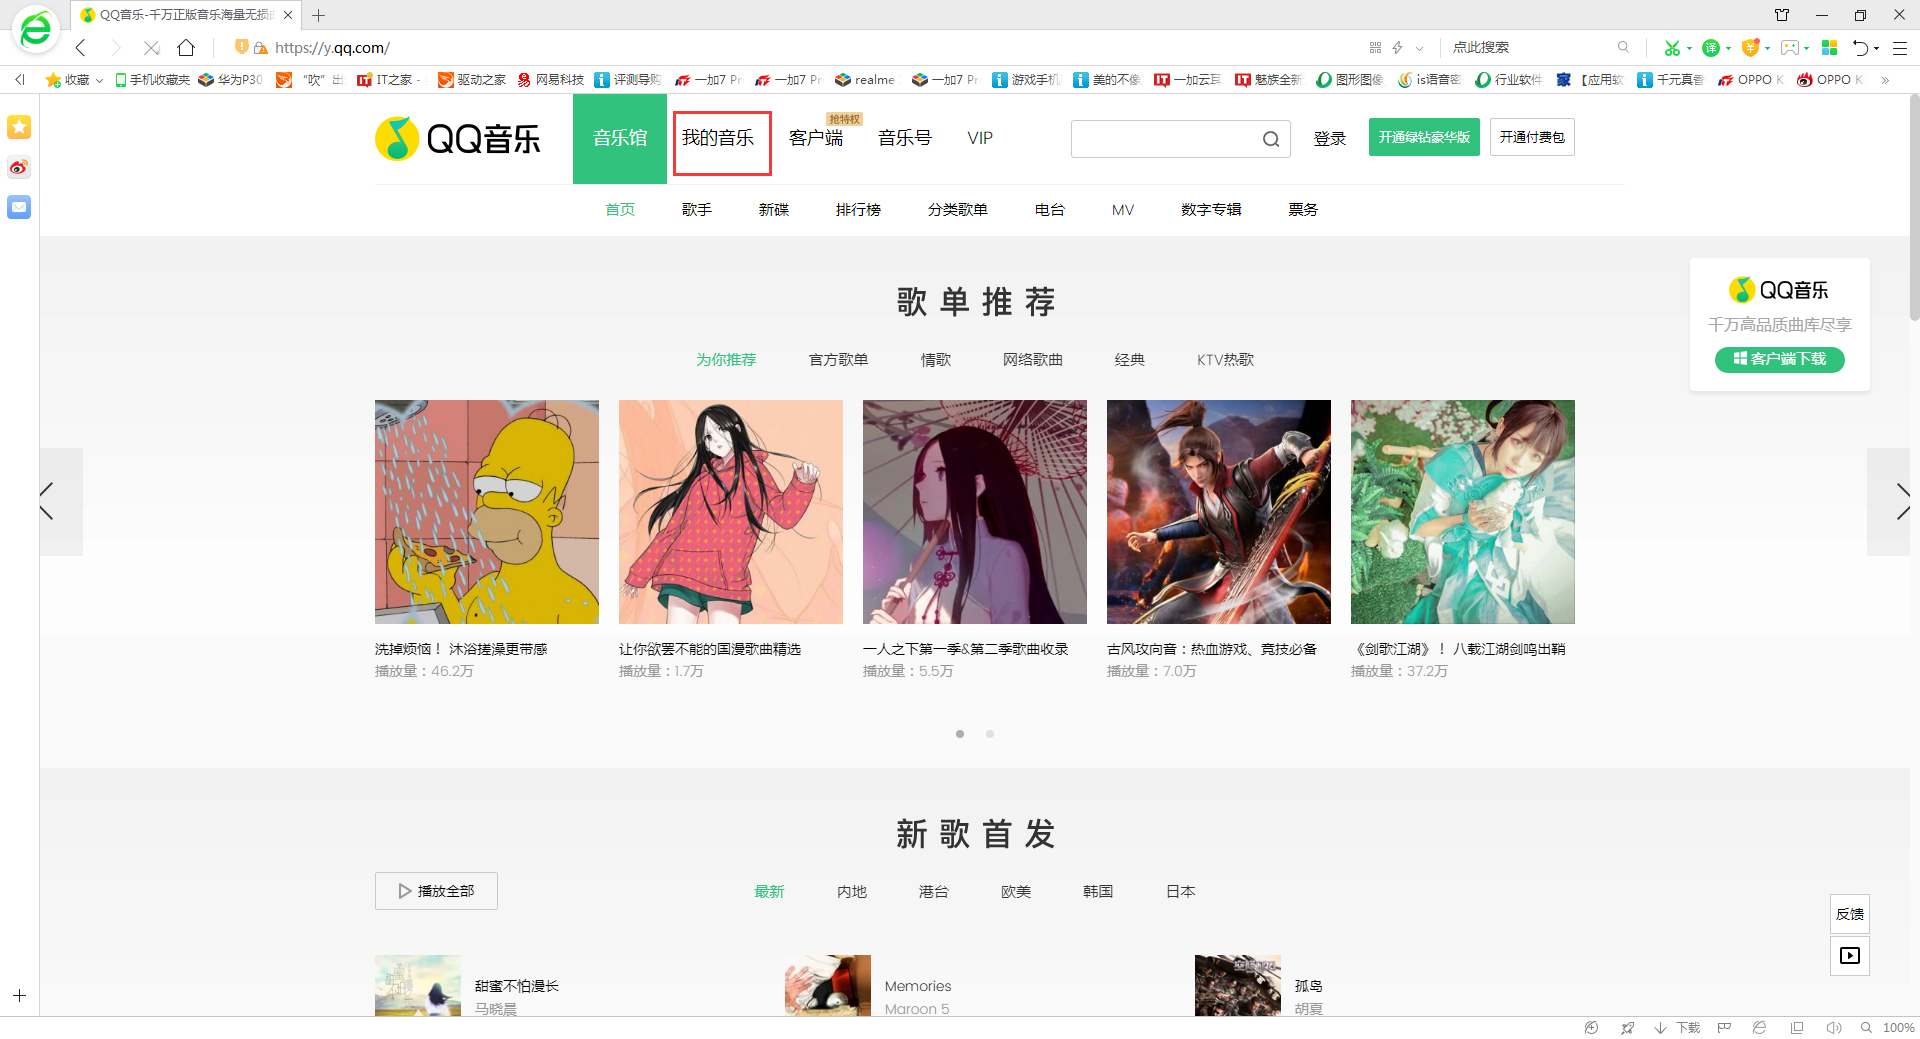Open the playlist 一人之下第一季&第二季歌曲收录

pyautogui.click(x=974, y=512)
